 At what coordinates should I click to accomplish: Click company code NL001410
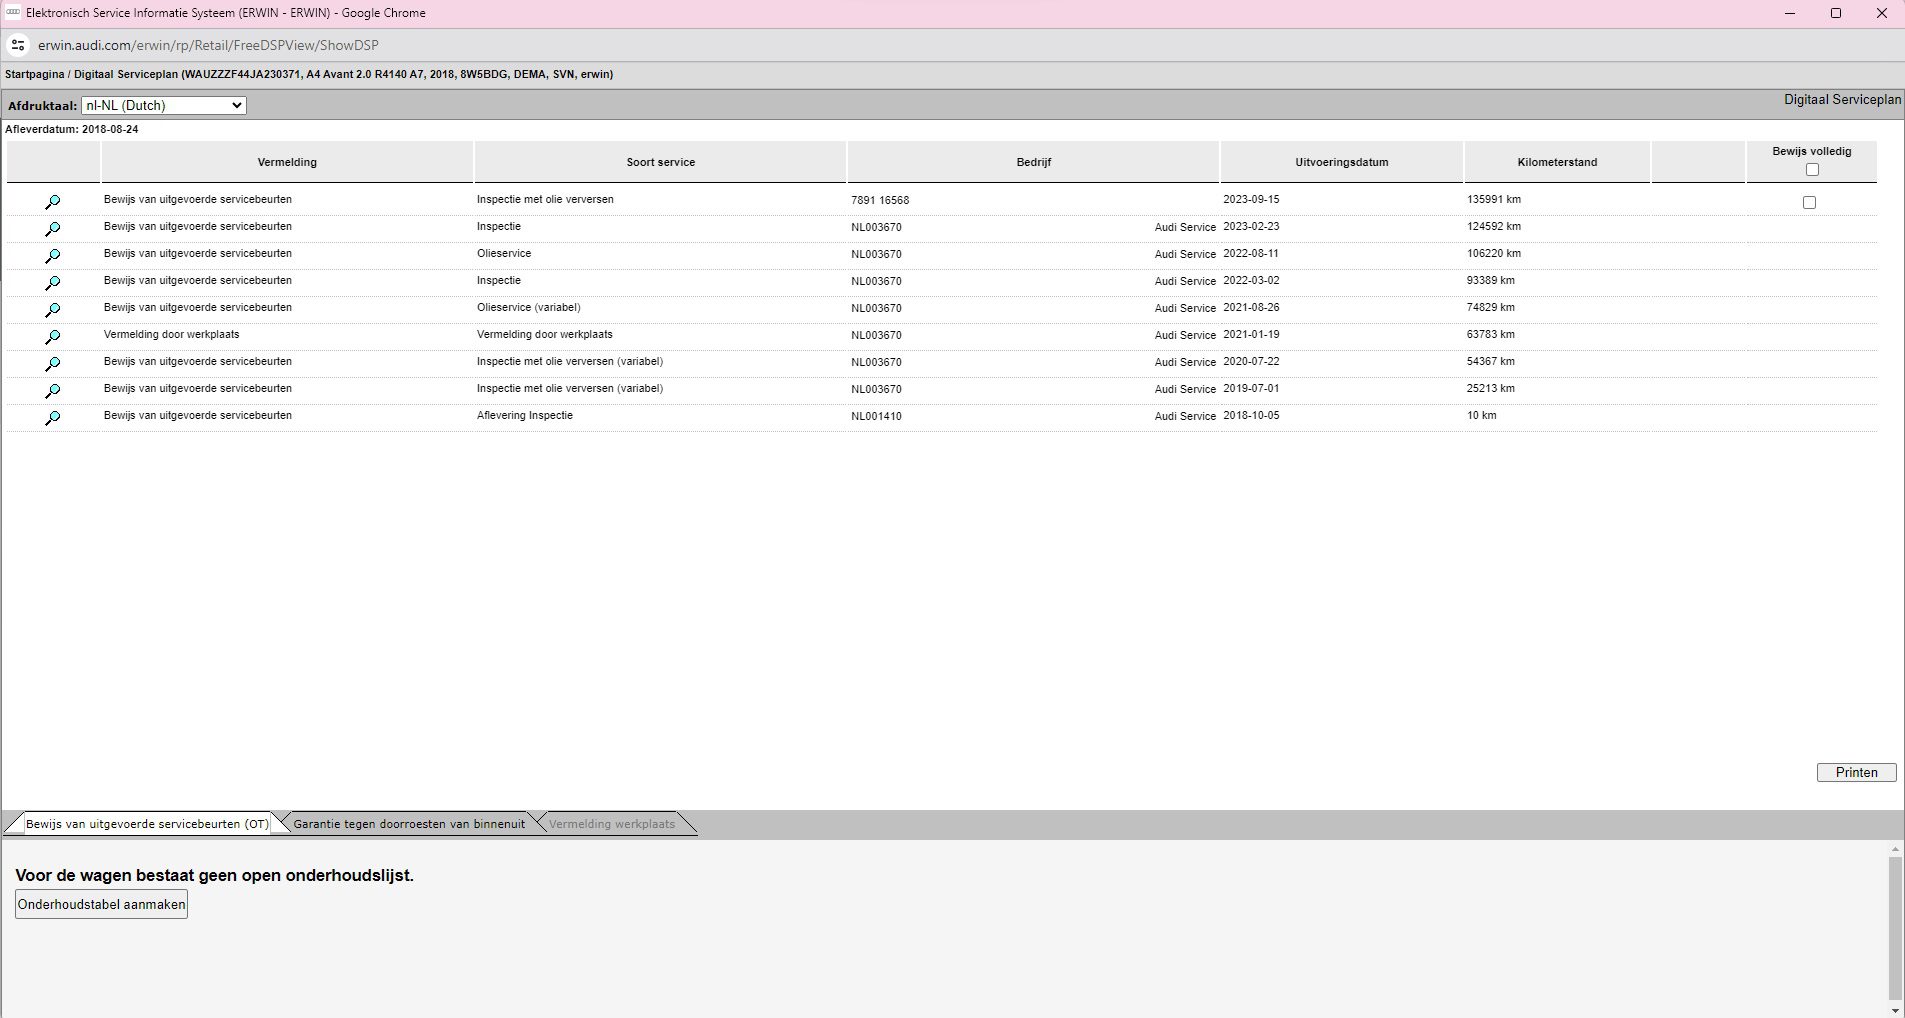point(876,416)
